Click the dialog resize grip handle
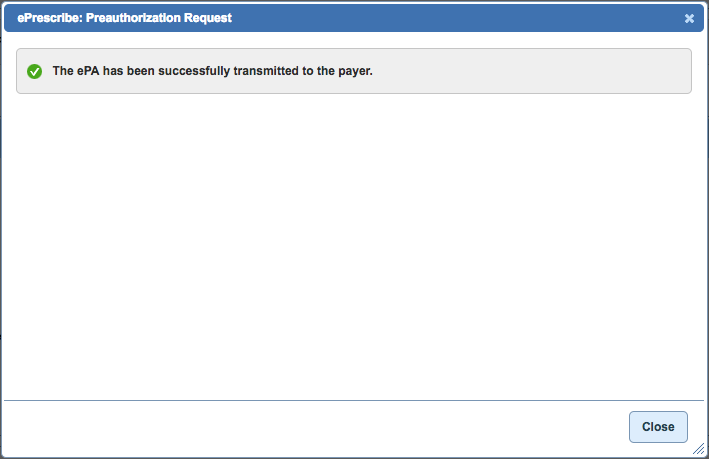The height and width of the screenshot is (459, 709). 699,449
